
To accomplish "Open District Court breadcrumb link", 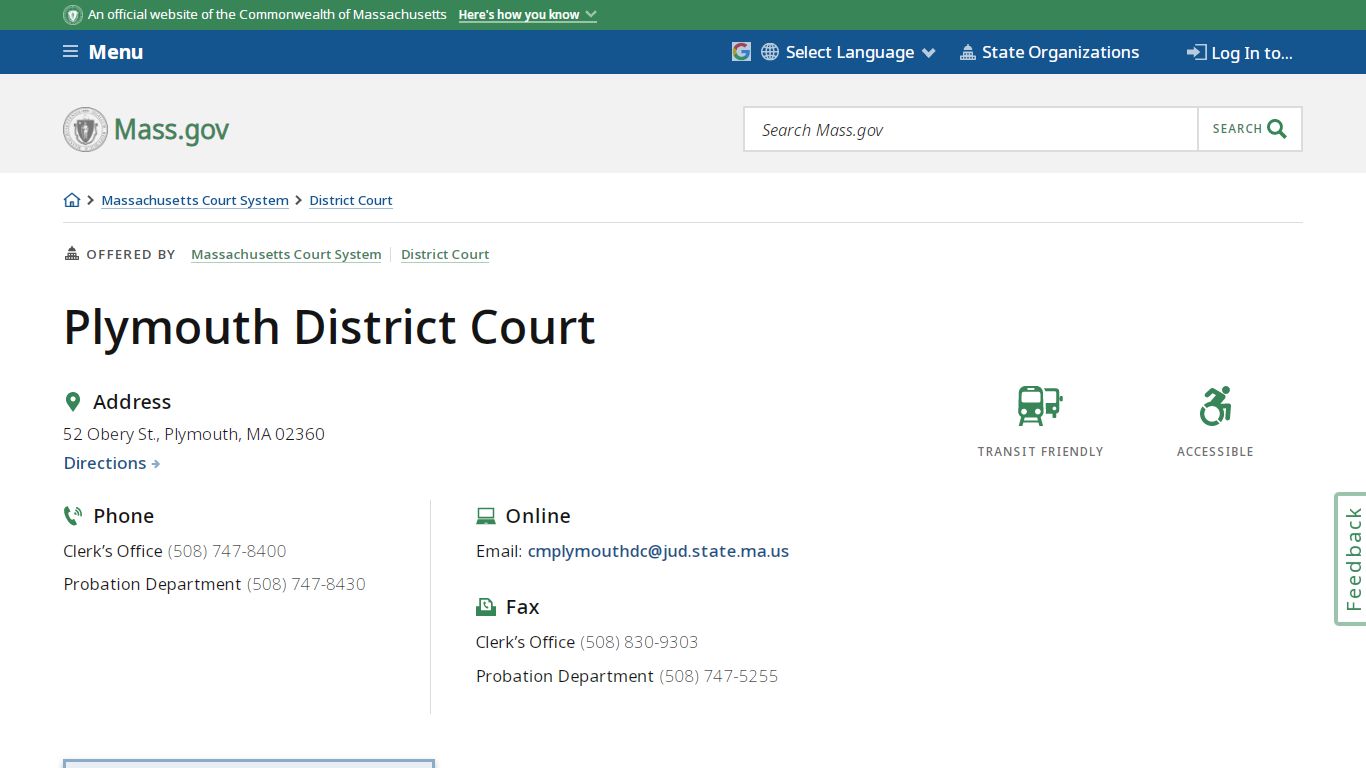I will coord(351,200).
